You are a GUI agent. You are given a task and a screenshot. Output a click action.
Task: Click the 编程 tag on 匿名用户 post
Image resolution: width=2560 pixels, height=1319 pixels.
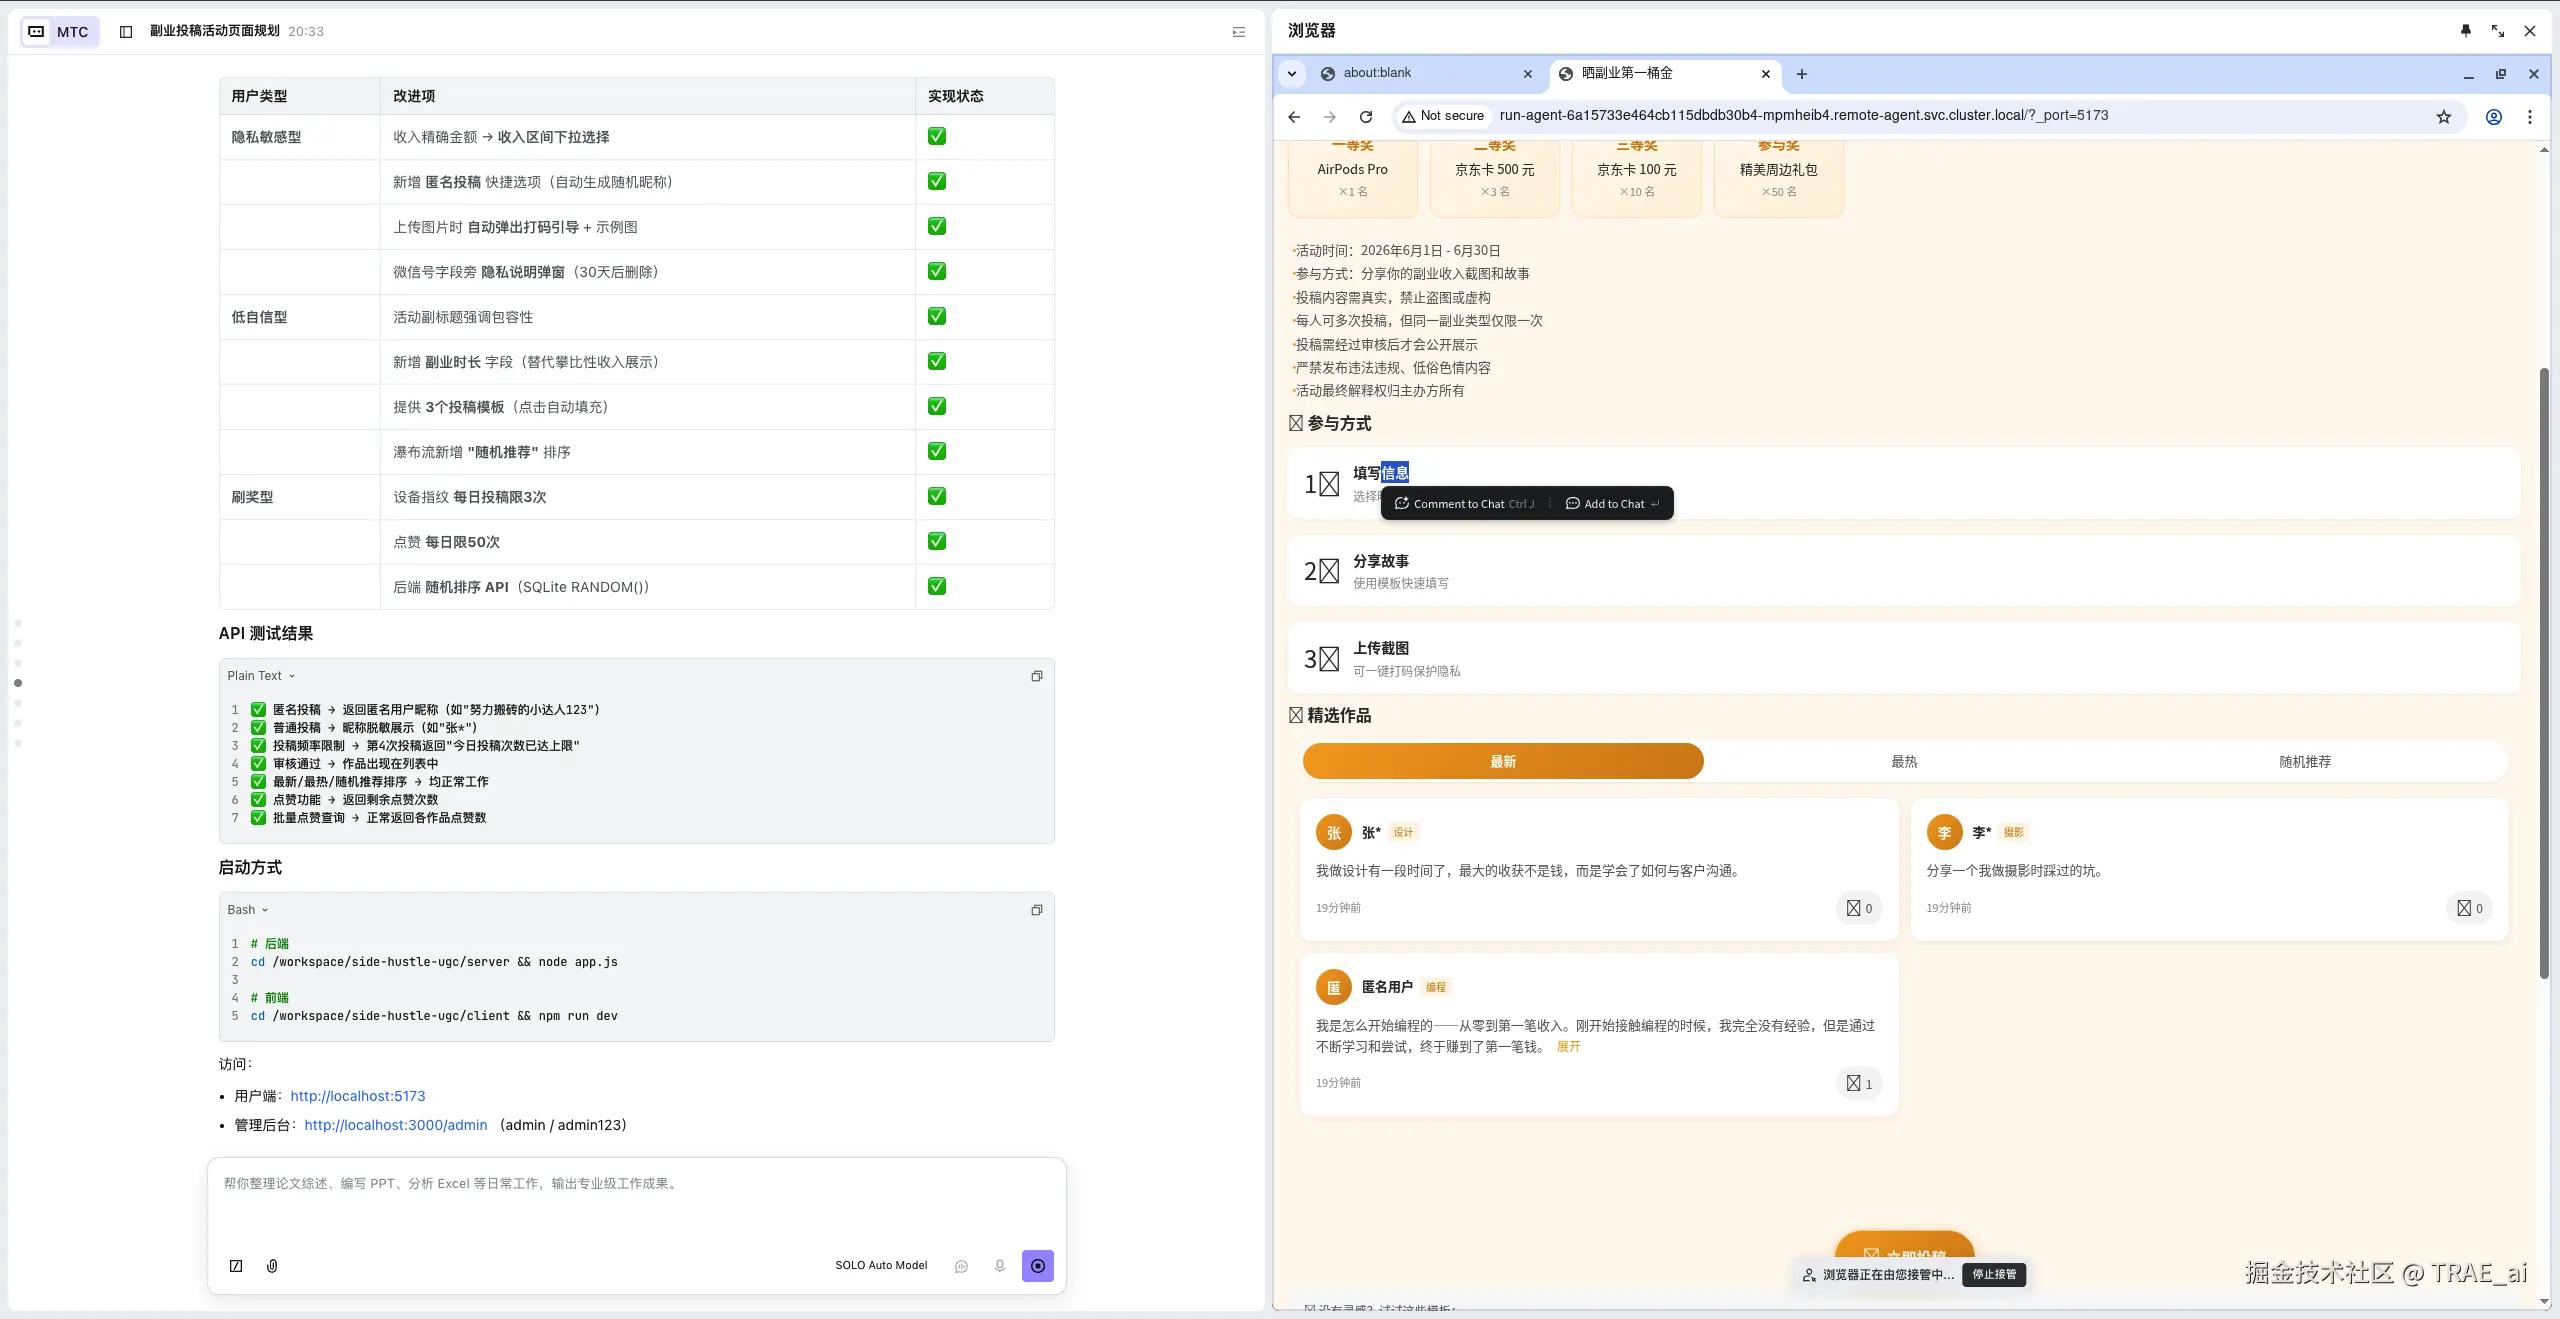1435,987
